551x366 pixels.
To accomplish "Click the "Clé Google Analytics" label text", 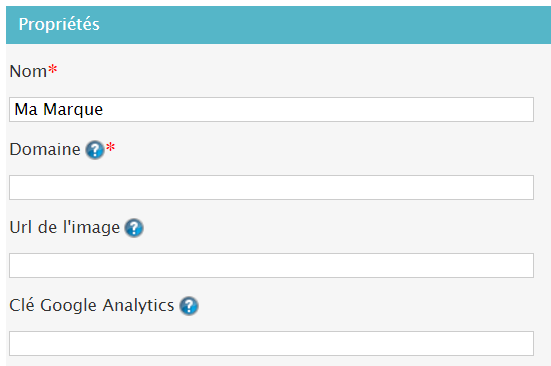I will pos(92,305).
